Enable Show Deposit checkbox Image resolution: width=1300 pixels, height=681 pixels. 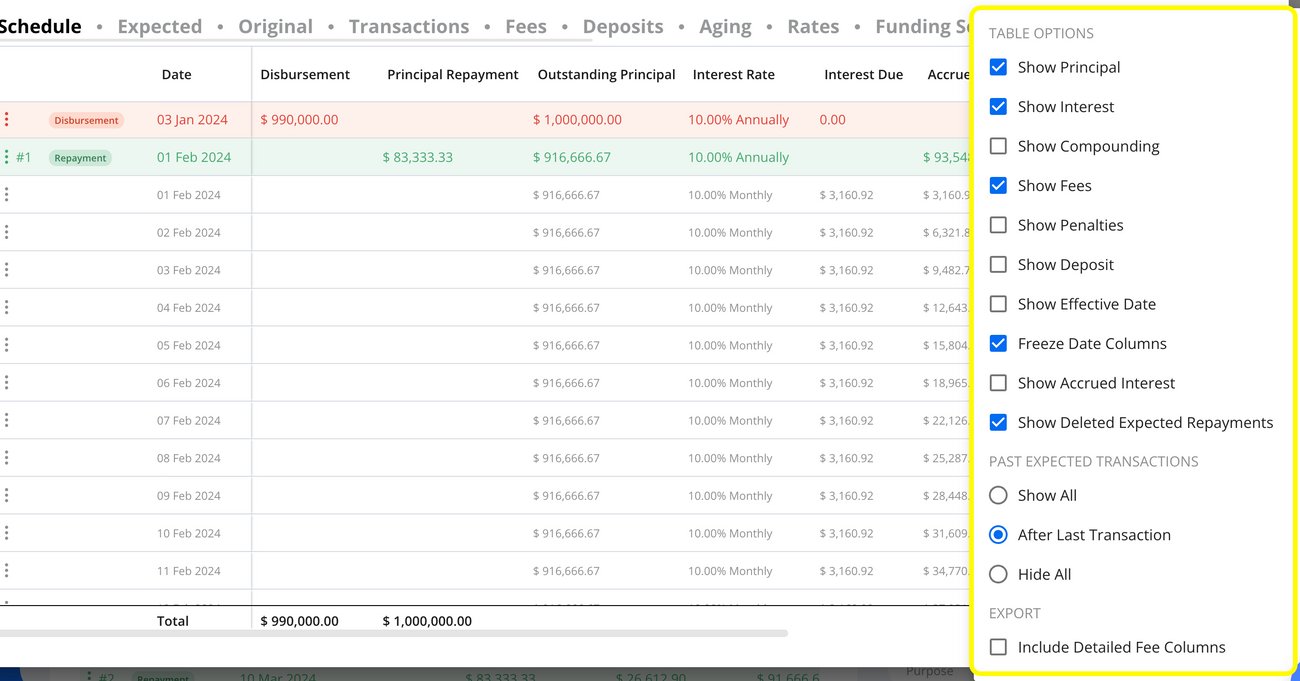point(998,264)
